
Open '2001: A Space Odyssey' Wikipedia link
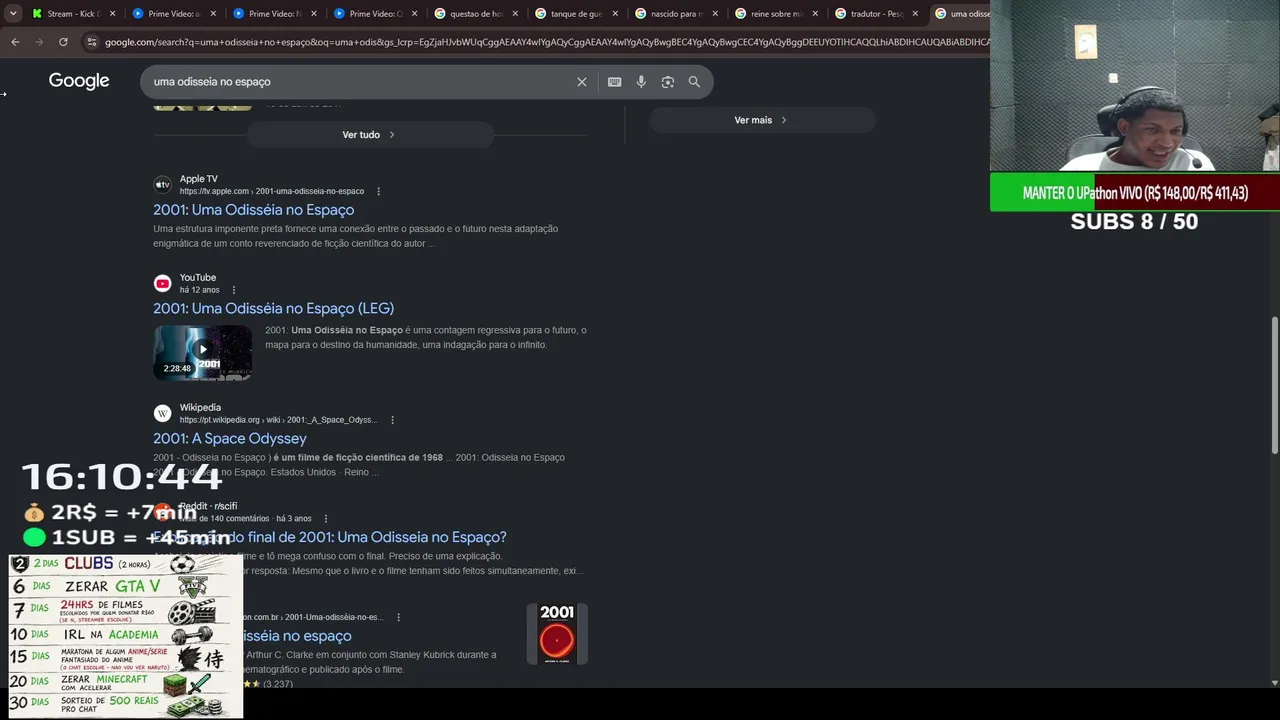click(x=230, y=438)
